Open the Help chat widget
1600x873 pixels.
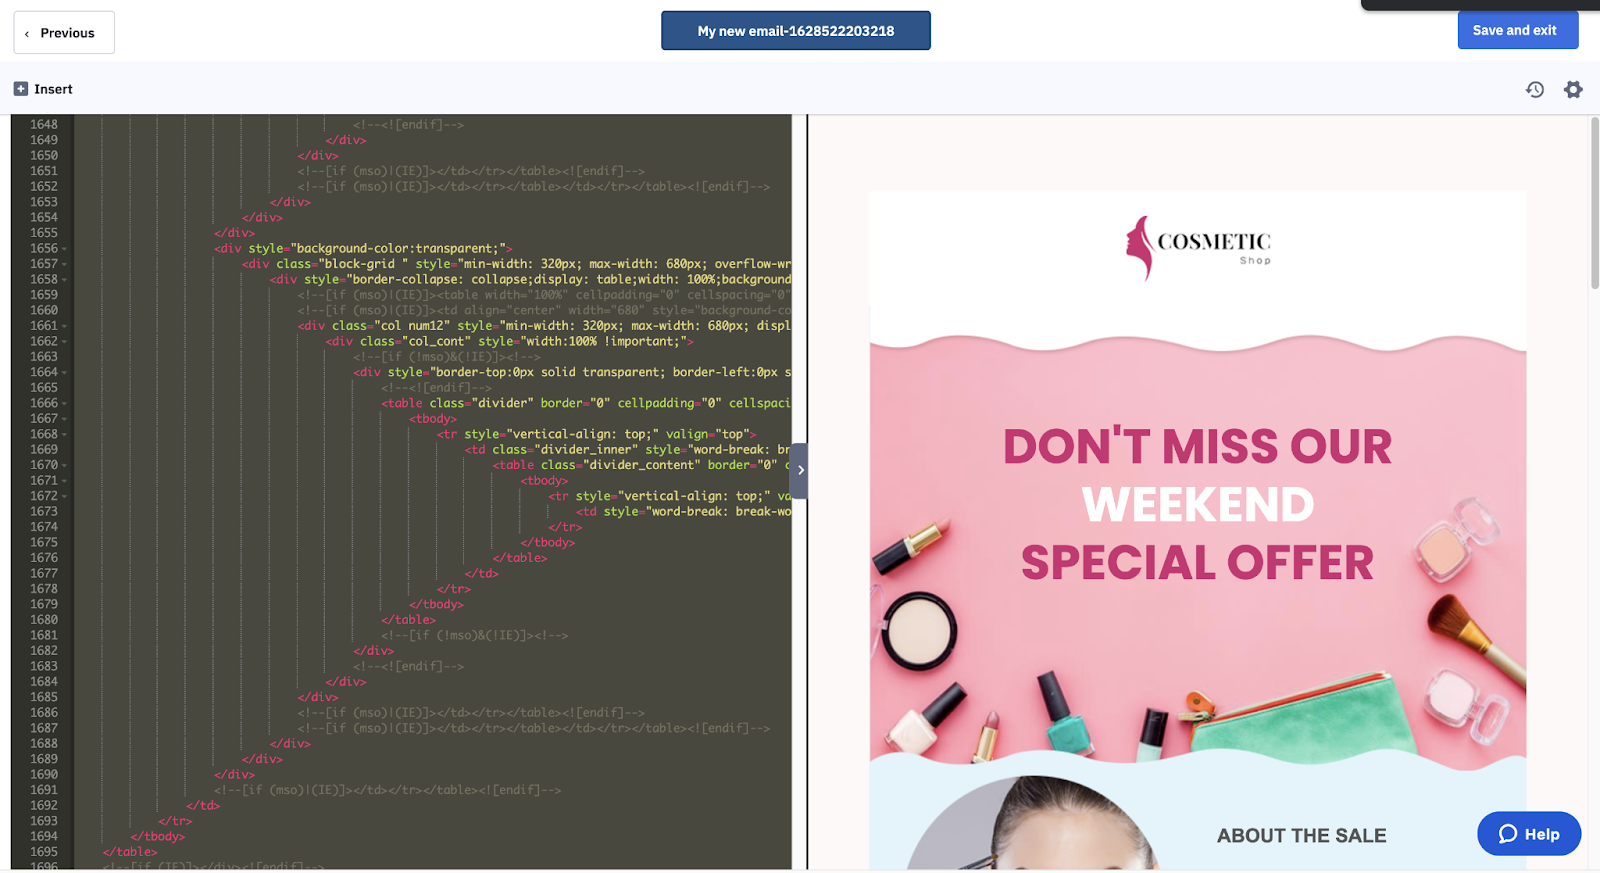pos(1529,834)
